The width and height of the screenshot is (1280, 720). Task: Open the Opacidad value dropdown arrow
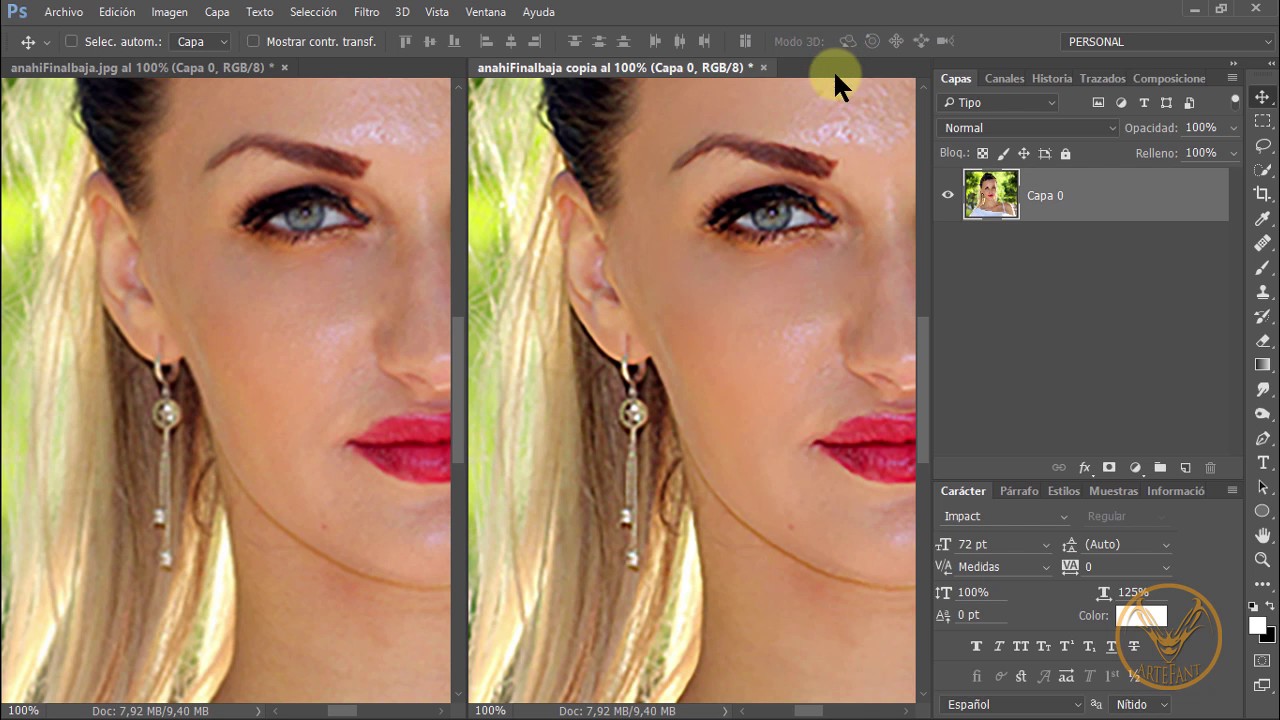point(1233,128)
